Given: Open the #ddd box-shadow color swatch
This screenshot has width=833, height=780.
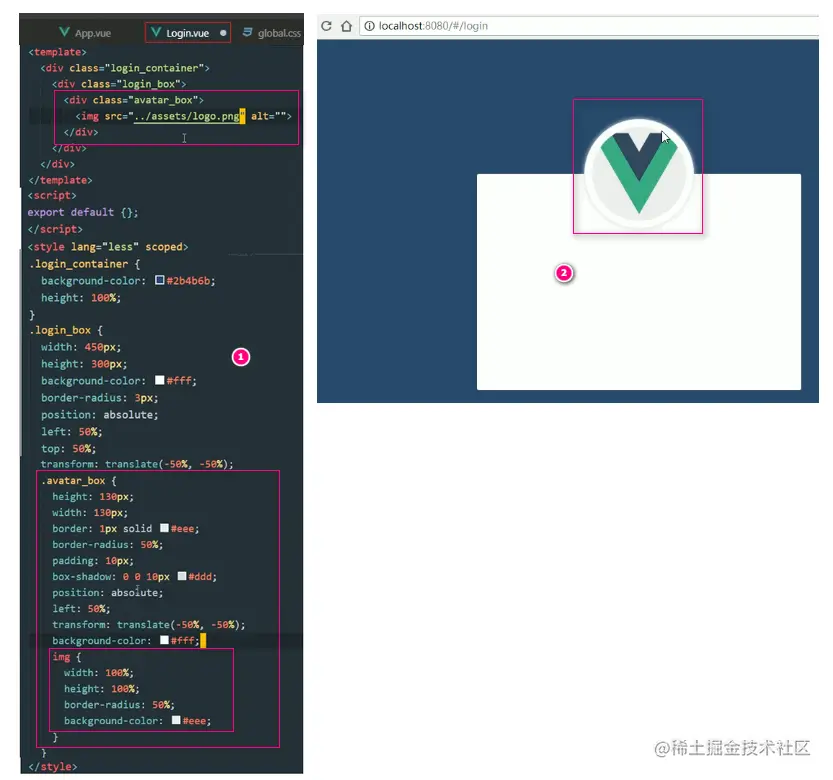Looking at the screenshot, I should point(182,576).
